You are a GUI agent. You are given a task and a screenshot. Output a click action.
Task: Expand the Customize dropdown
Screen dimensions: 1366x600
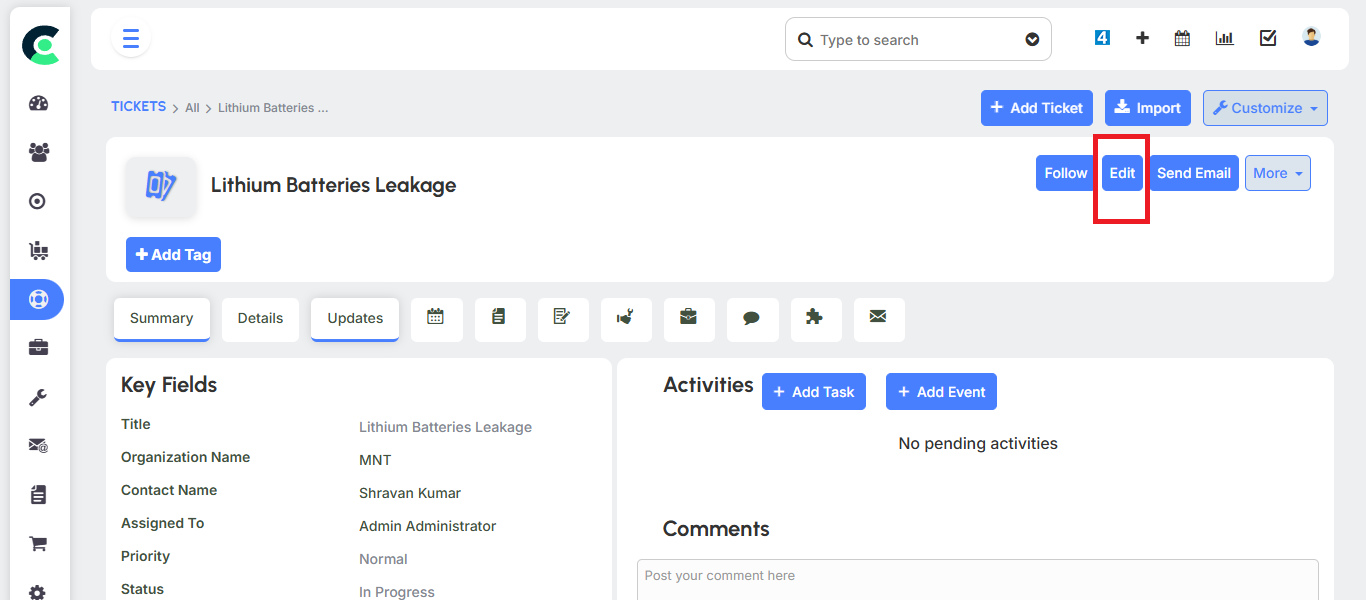coord(1265,108)
